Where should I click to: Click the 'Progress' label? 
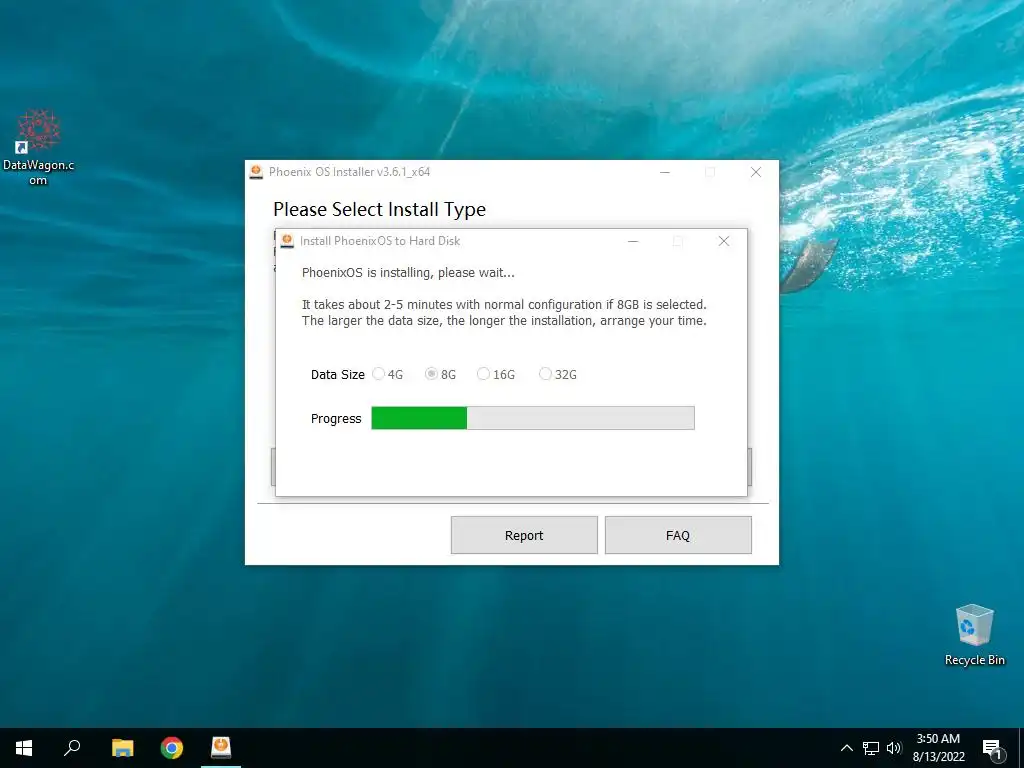point(336,419)
